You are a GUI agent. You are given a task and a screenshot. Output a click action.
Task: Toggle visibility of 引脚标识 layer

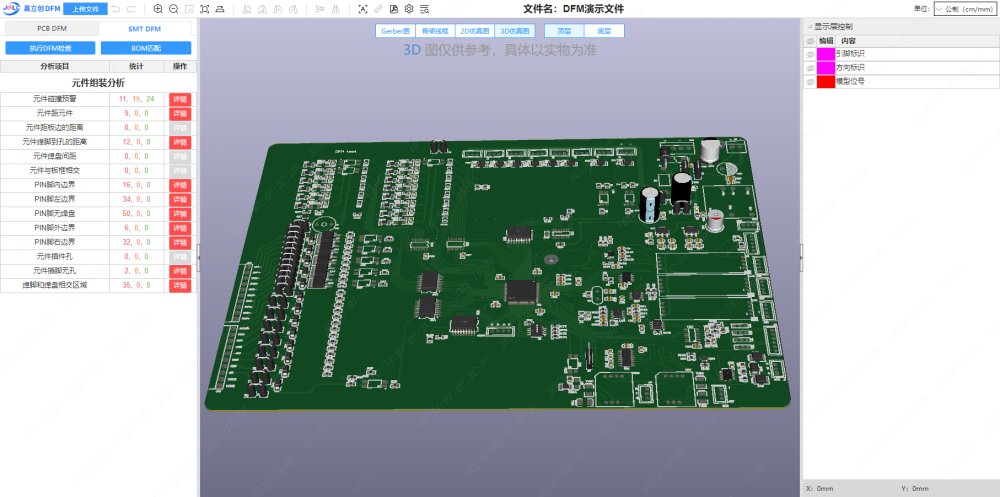point(810,54)
